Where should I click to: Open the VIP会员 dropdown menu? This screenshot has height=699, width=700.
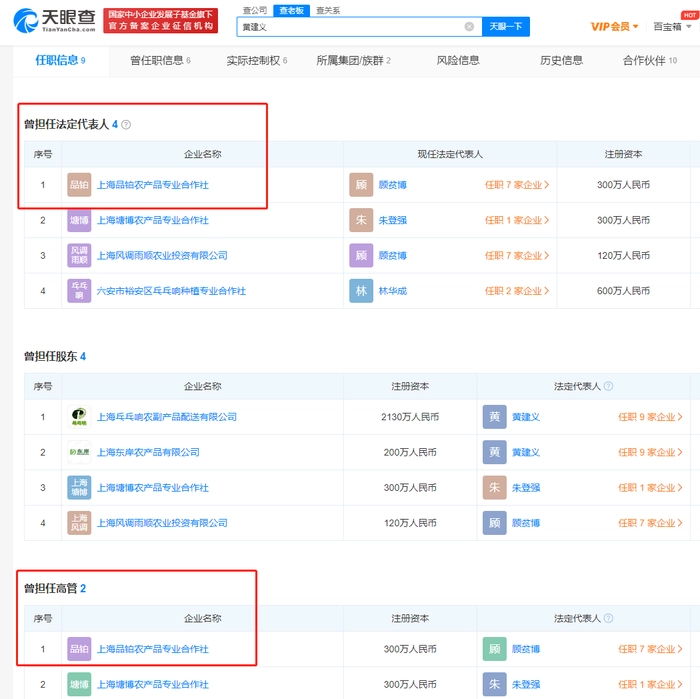614,27
